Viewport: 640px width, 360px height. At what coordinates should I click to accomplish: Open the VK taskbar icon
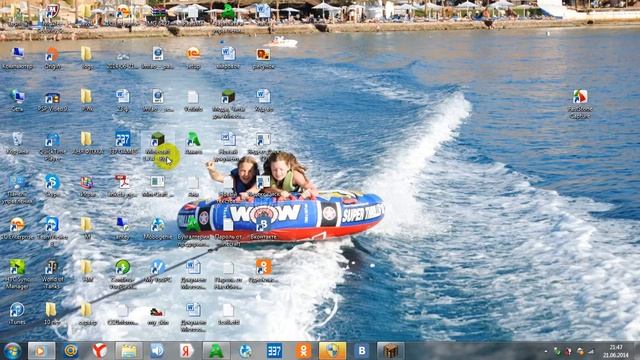click(362, 351)
